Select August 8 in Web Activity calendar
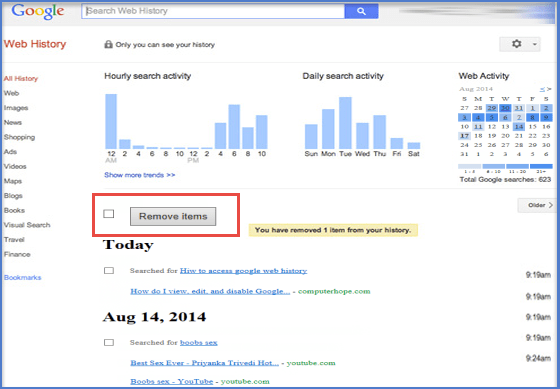560x389 pixels. (532, 117)
